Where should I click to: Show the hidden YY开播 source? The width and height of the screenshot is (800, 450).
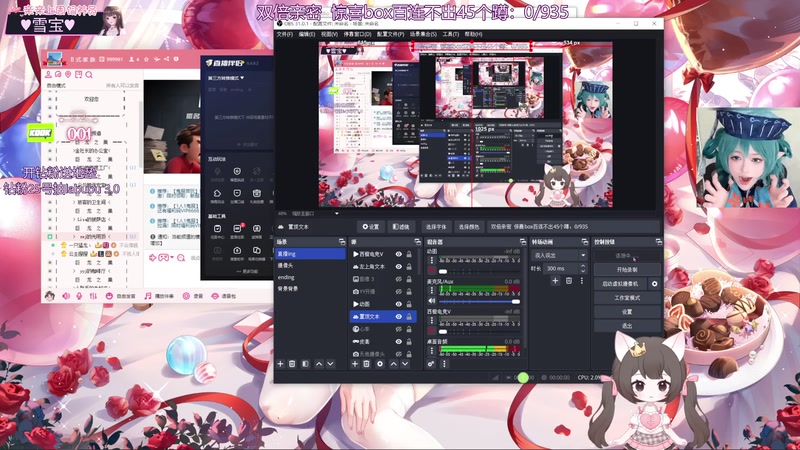[398, 291]
